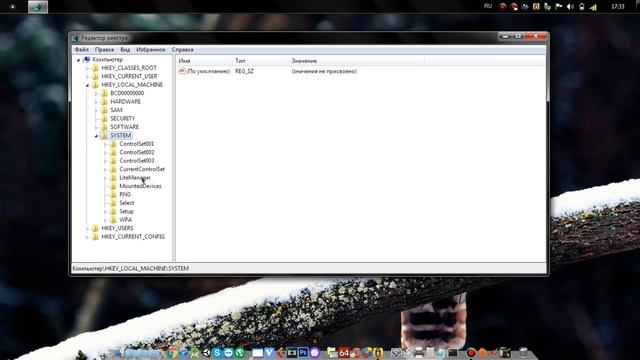Open the Action Center flag icon

[559, 7]
